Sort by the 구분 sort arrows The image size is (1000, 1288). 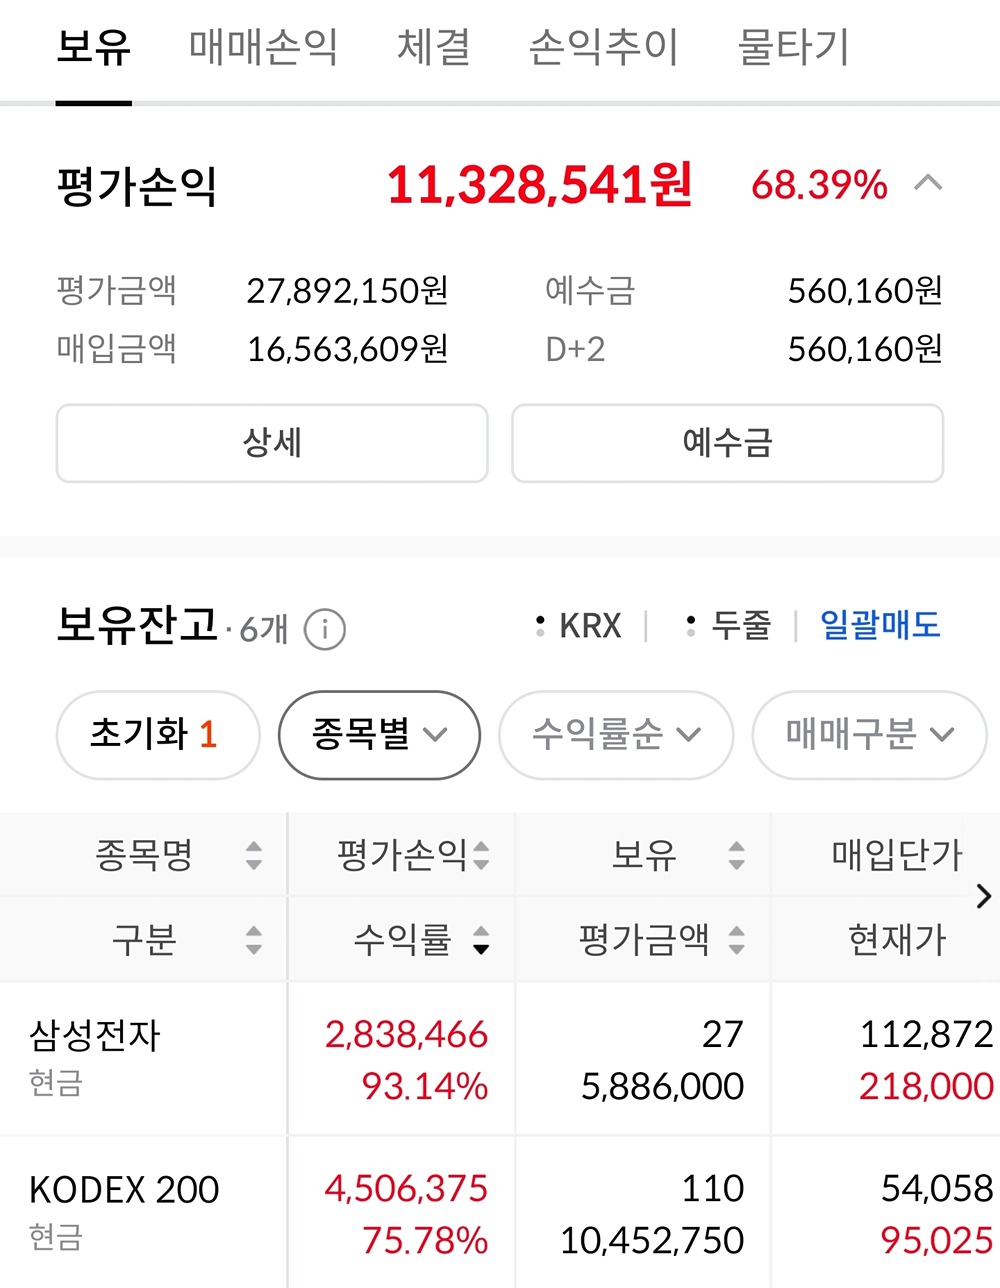254,940
